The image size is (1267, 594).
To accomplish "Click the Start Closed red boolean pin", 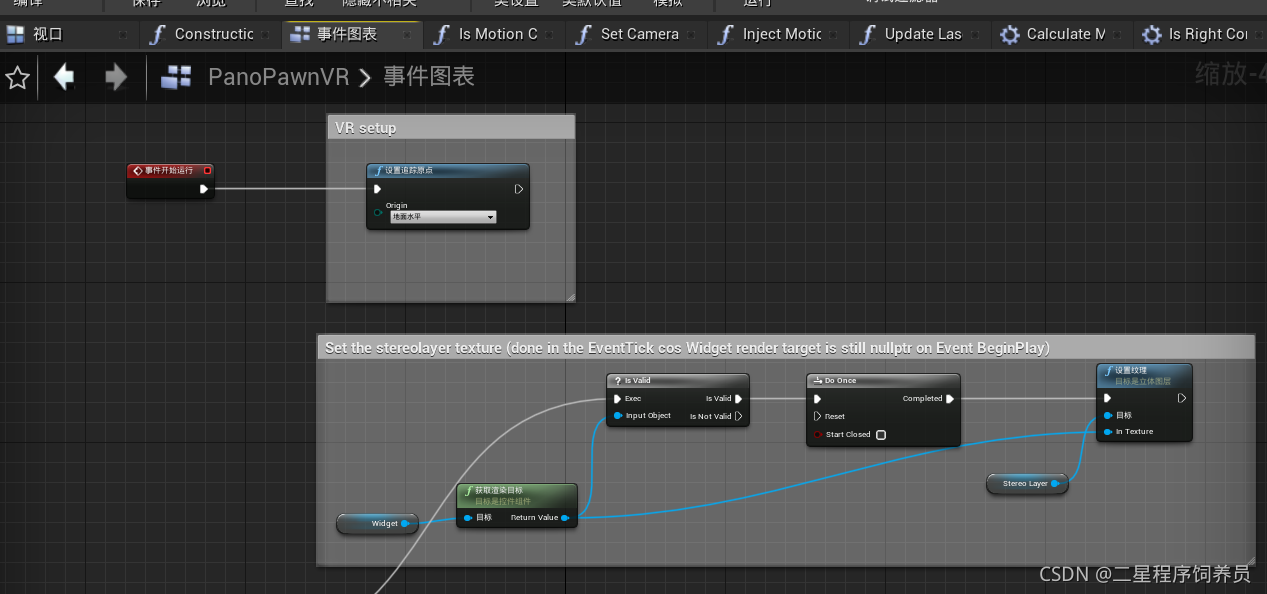I will pos(817,435).
